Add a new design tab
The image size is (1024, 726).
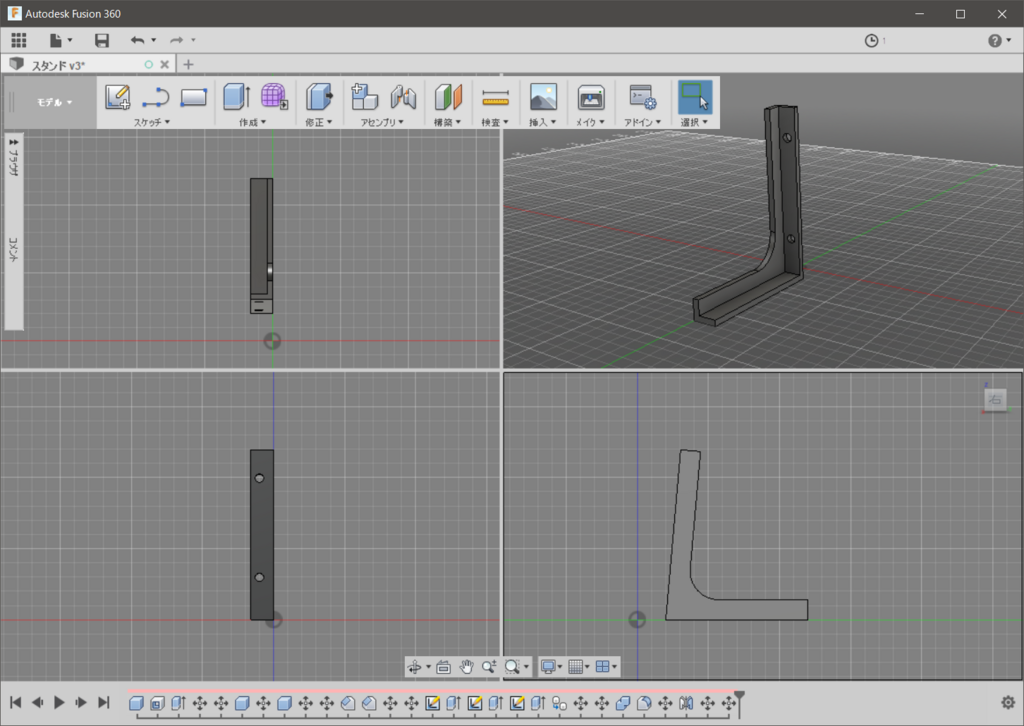[188, 65]
